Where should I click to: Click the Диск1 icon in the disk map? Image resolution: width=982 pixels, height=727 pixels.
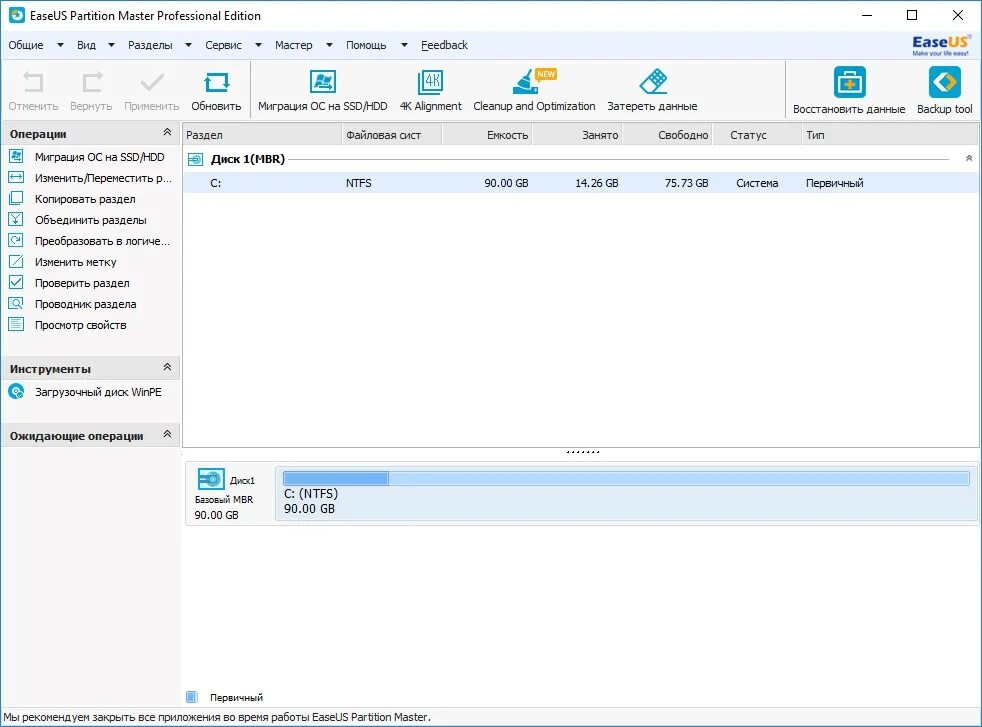(210, 479)
